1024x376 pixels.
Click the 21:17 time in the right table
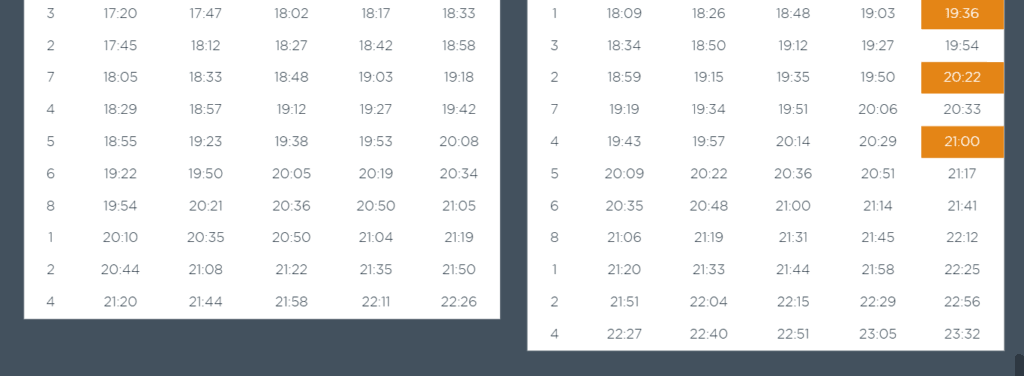pyautogui.click(x=962, y=174)
